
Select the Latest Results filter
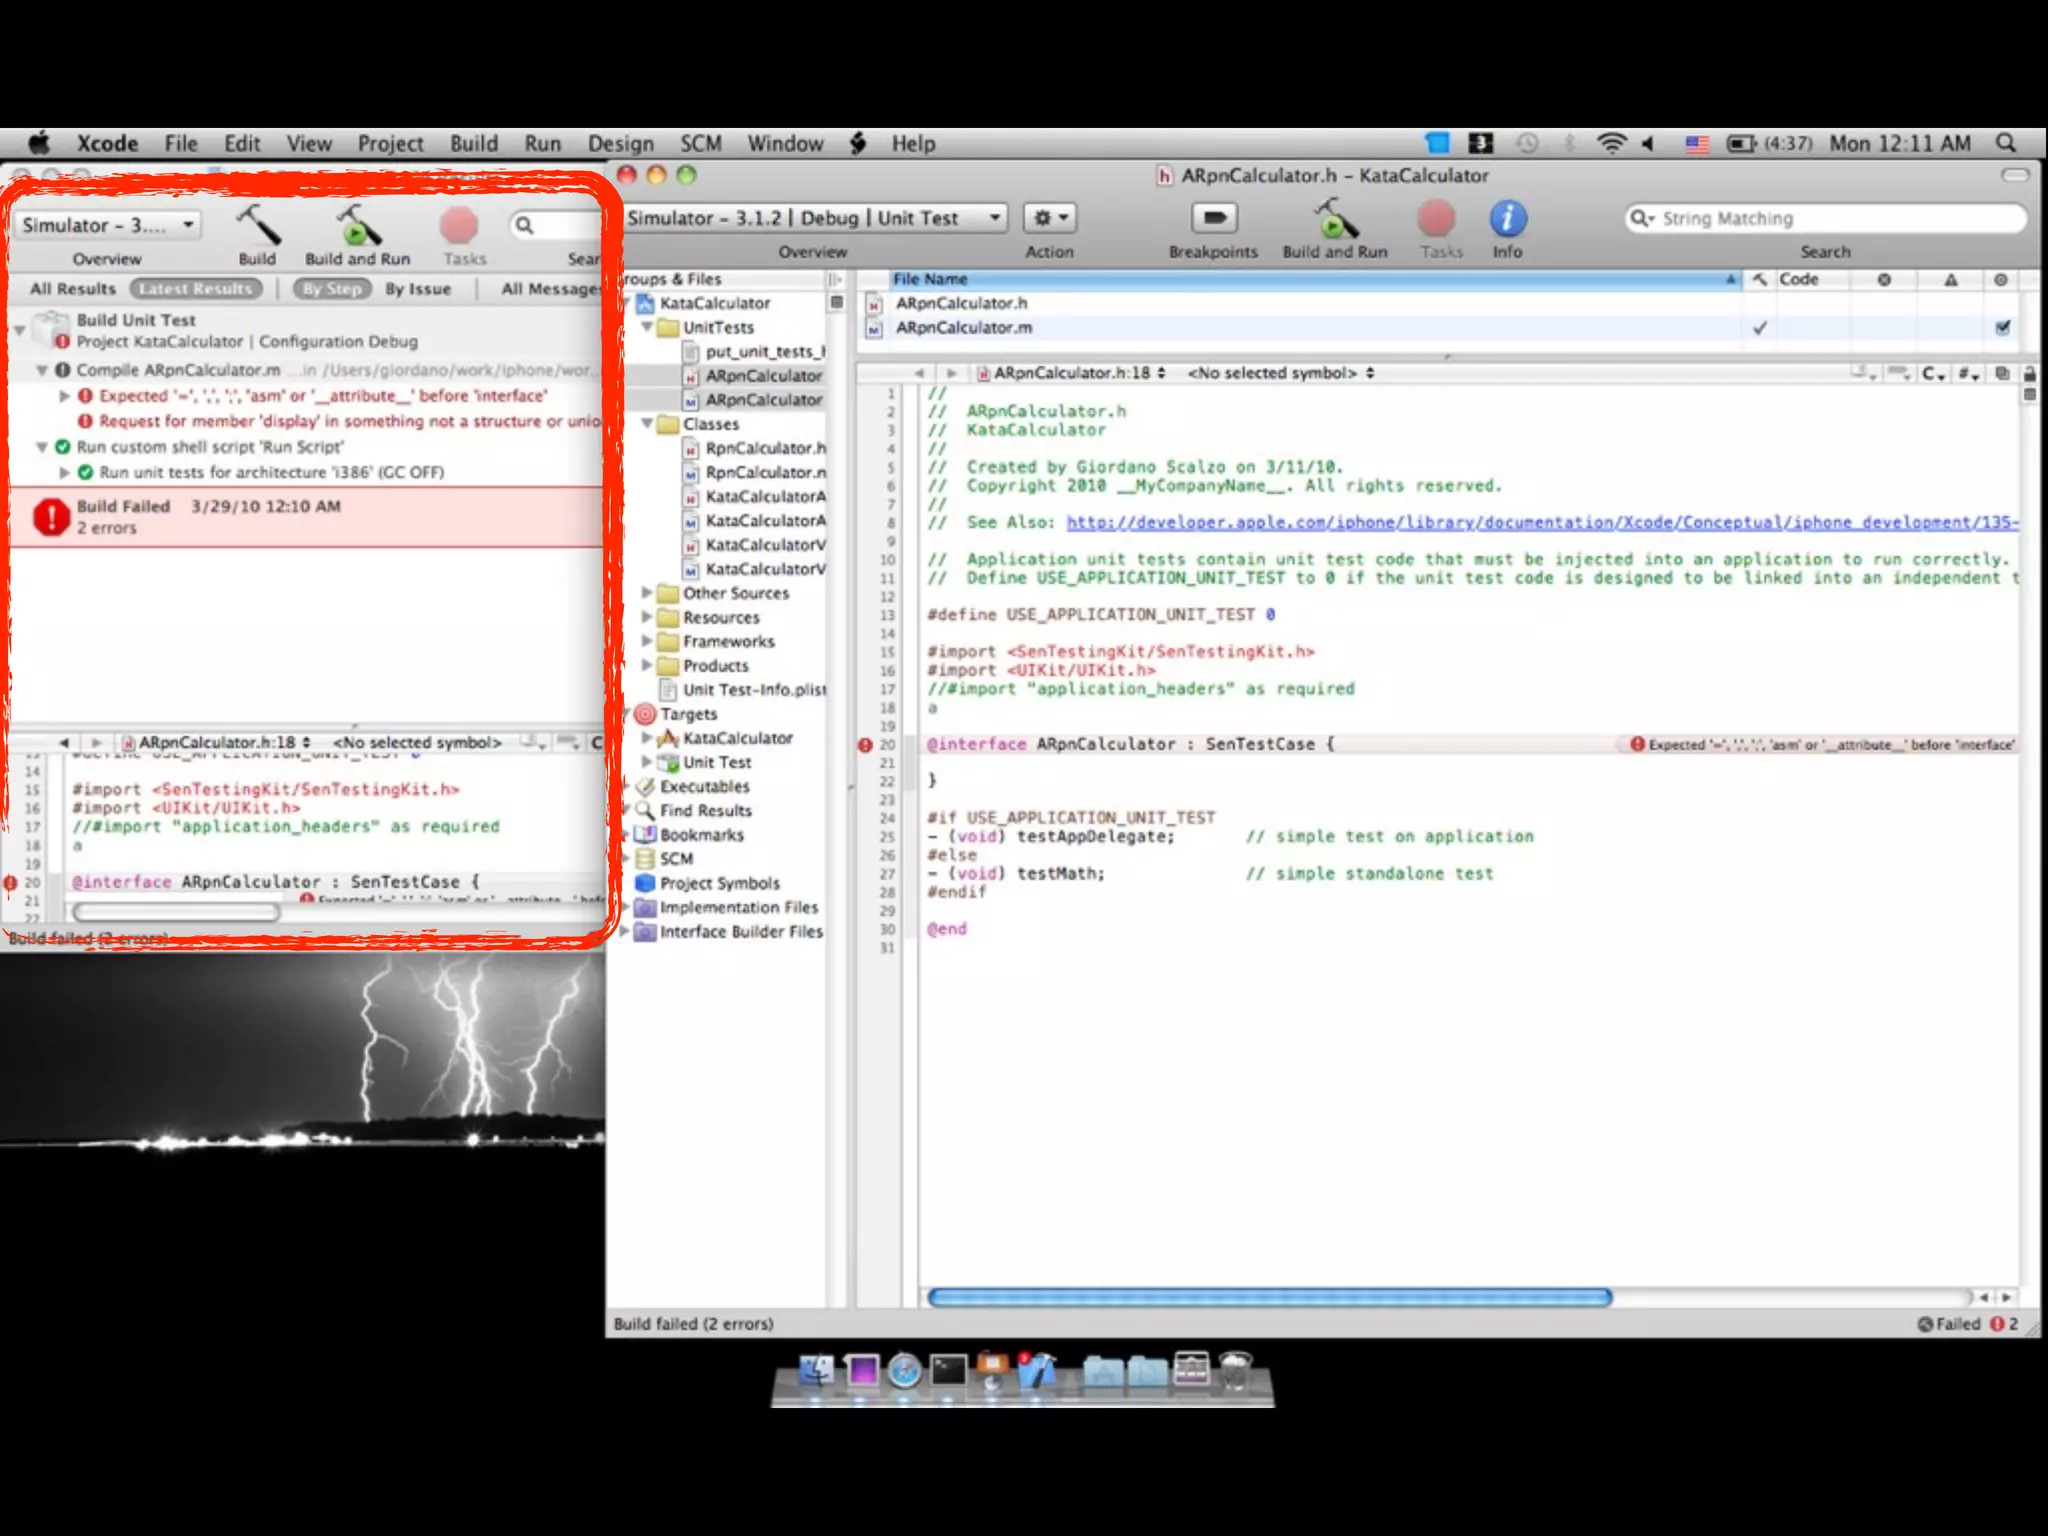click(196, 289)
